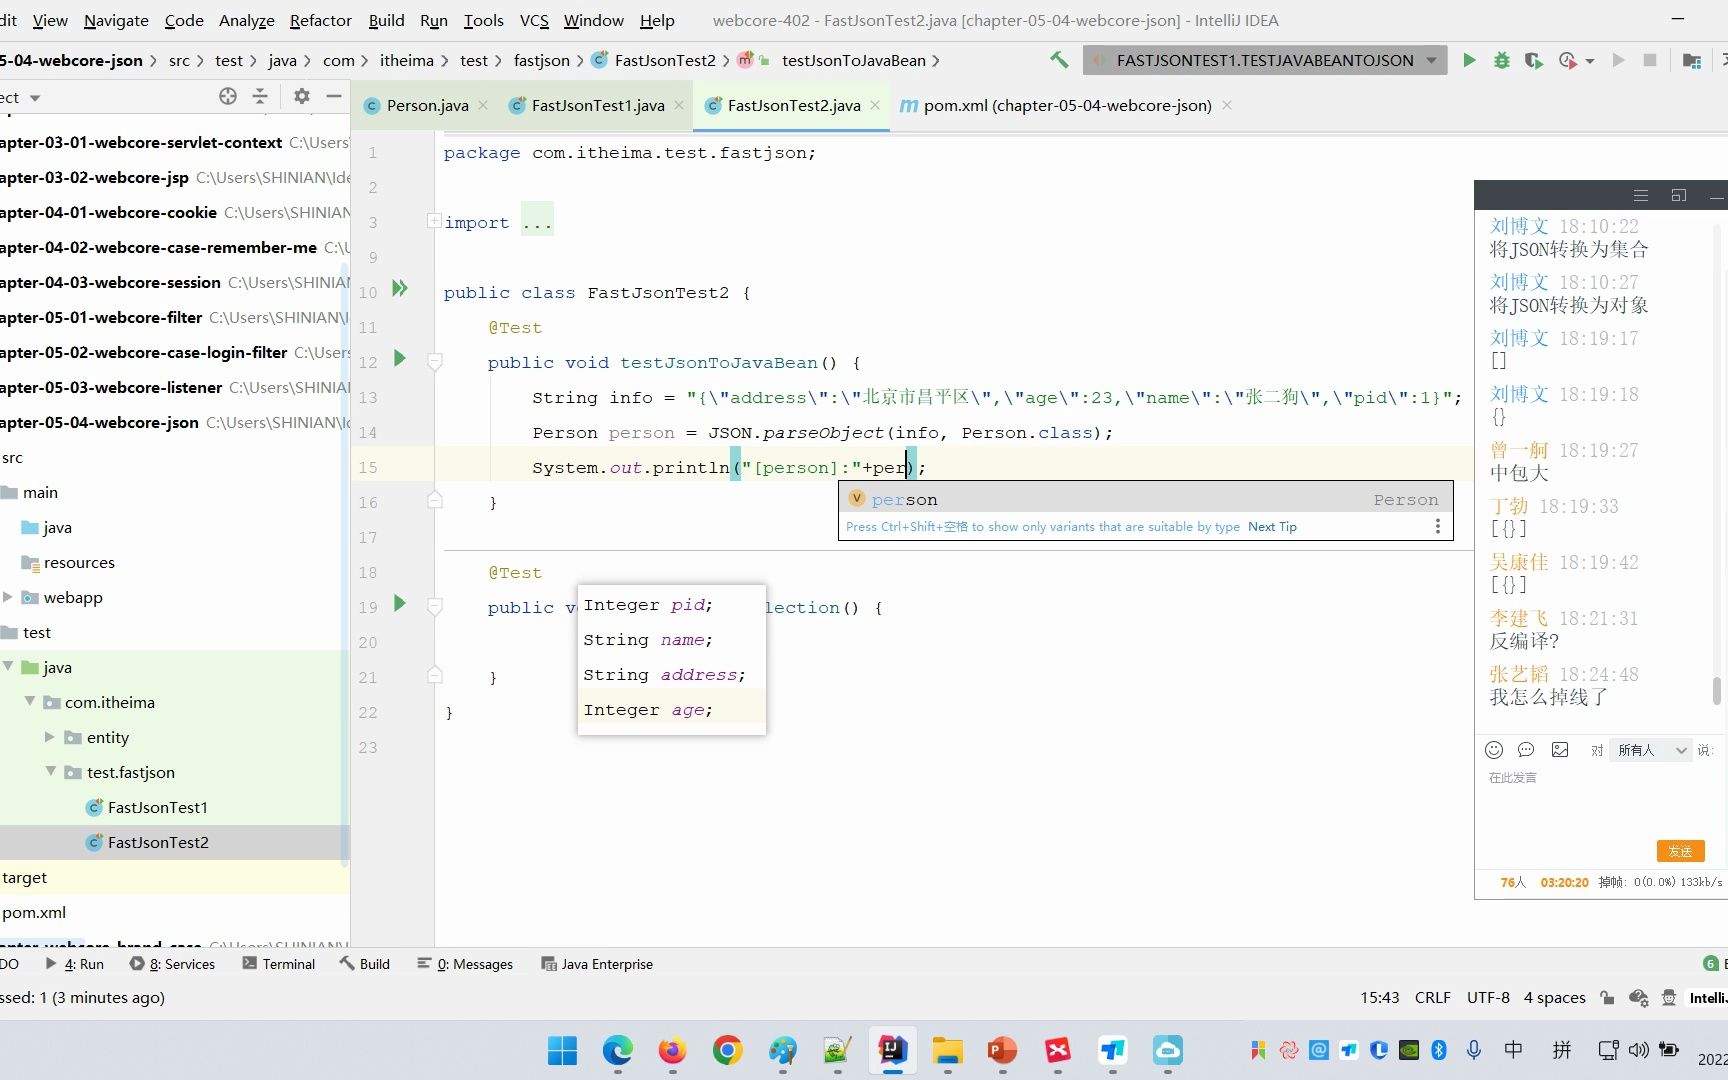Open Project panel settings gear
The width and height of the screenshot is (1728, 1080).
click(302, 96)
